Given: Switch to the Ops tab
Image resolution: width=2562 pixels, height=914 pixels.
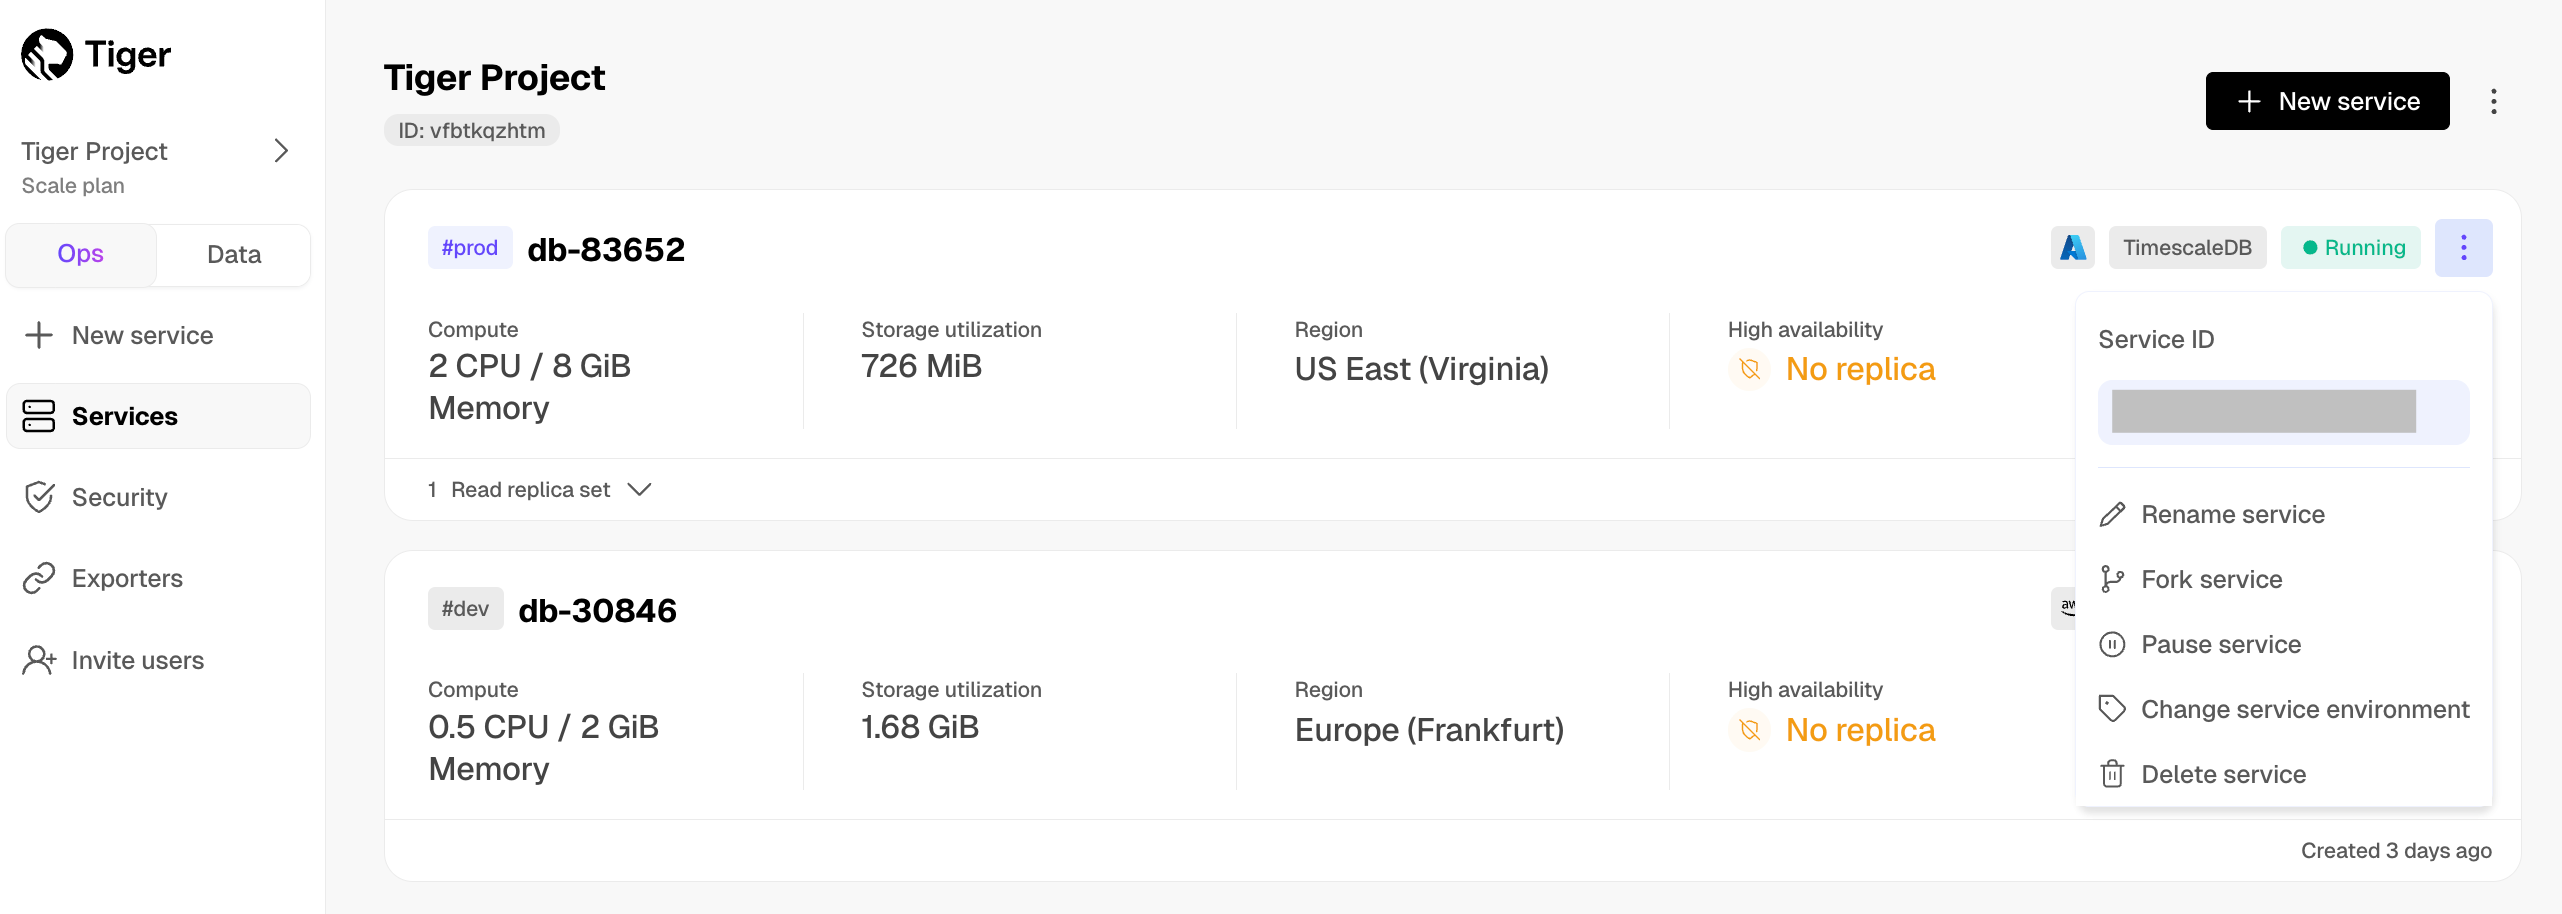Looking at the screenshot, I should (x=81, y=254).
